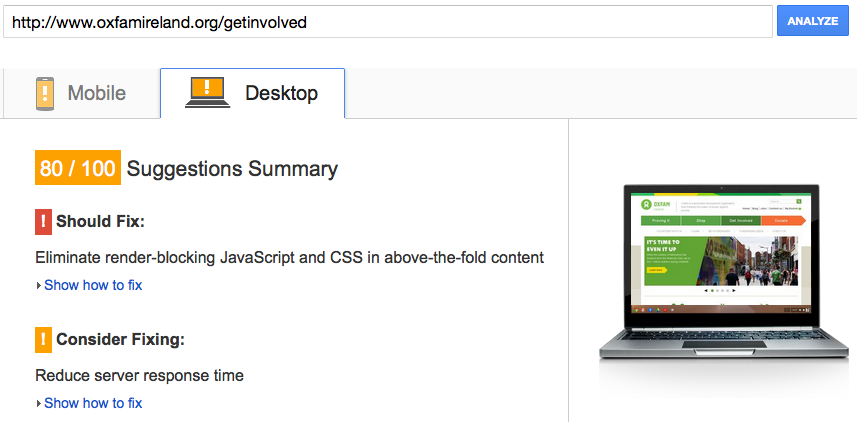Click the Mobile phone warning icon
Screen dimensions: 857x422
[44, 93]
